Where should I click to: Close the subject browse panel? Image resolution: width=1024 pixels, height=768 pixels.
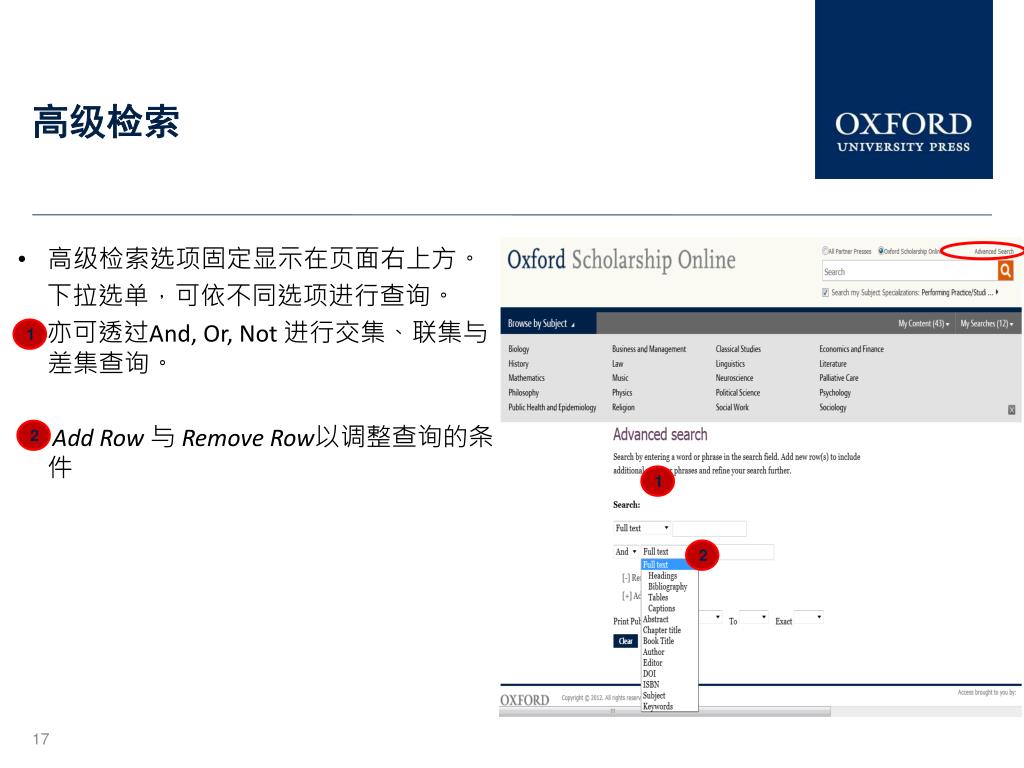[x=1012, y=409]
